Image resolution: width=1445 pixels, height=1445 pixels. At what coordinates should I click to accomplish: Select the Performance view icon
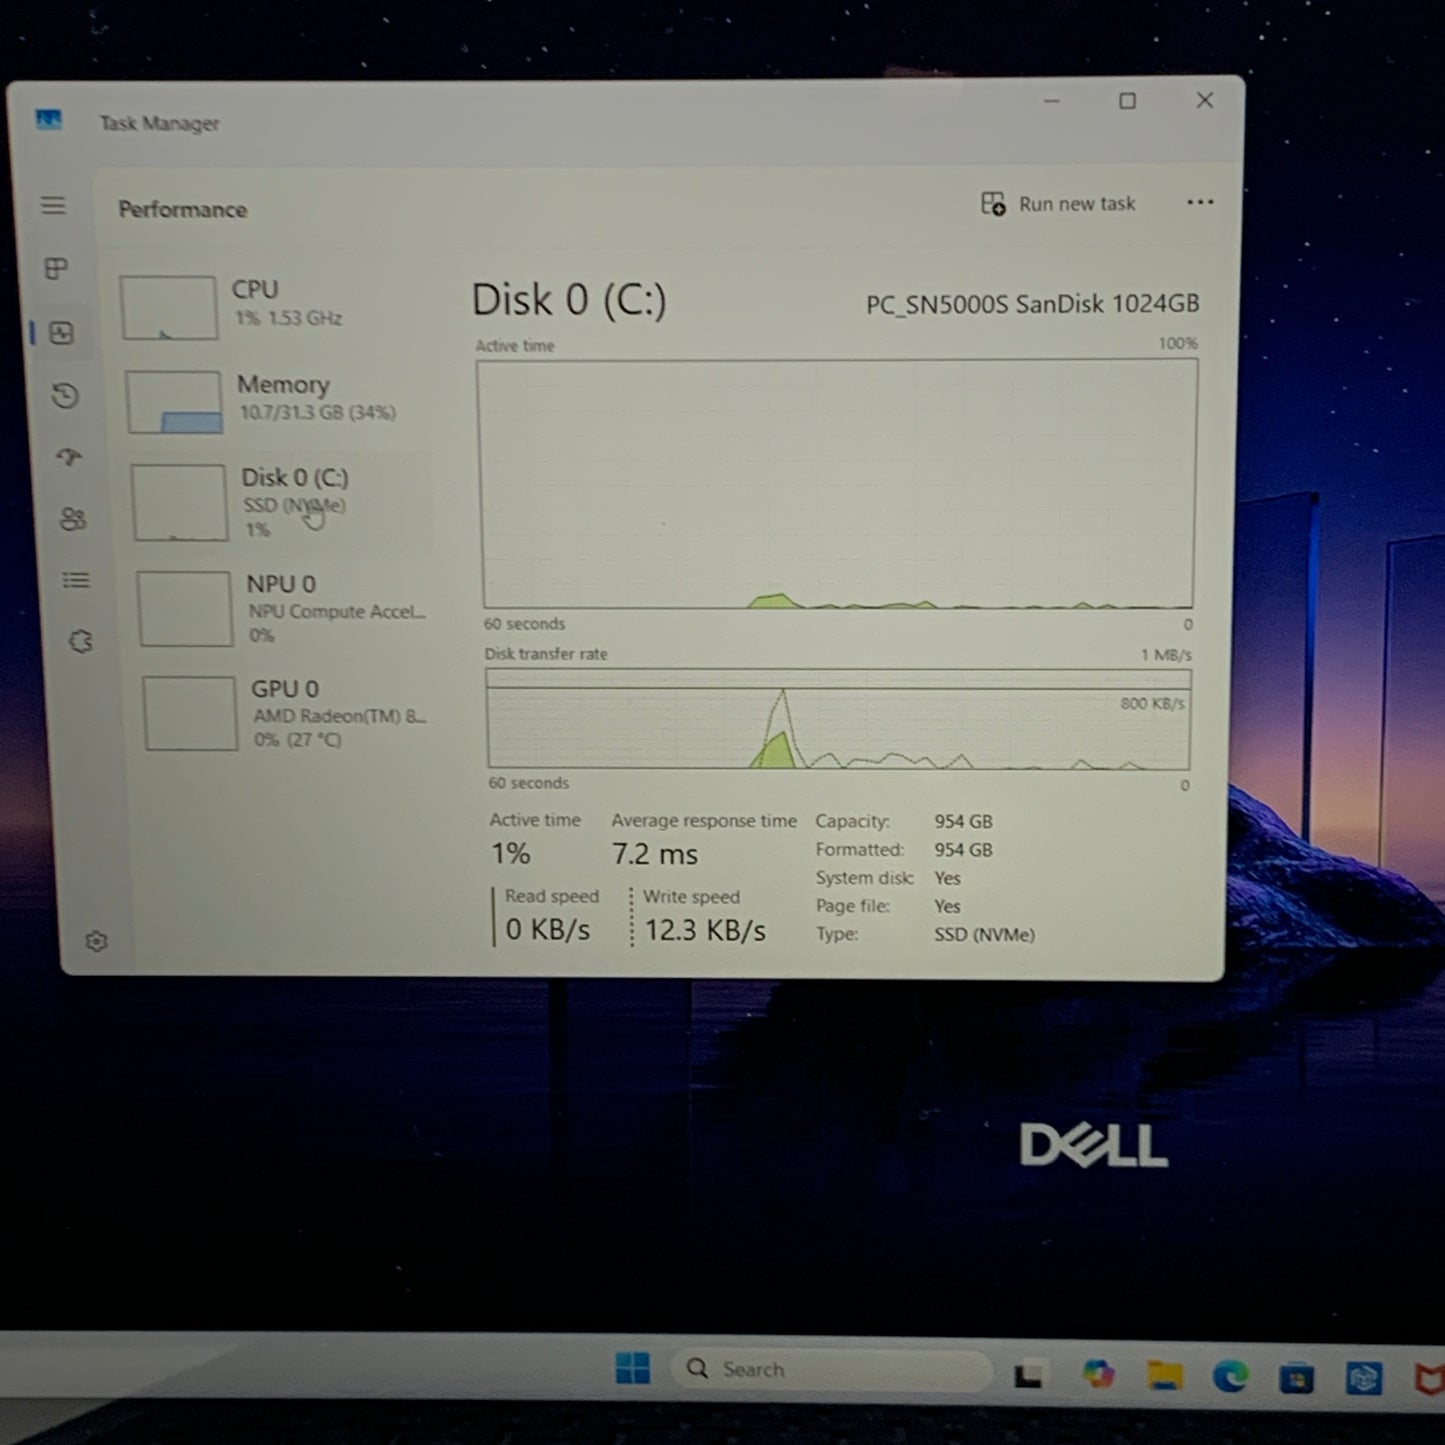click(x=62, y=333)
